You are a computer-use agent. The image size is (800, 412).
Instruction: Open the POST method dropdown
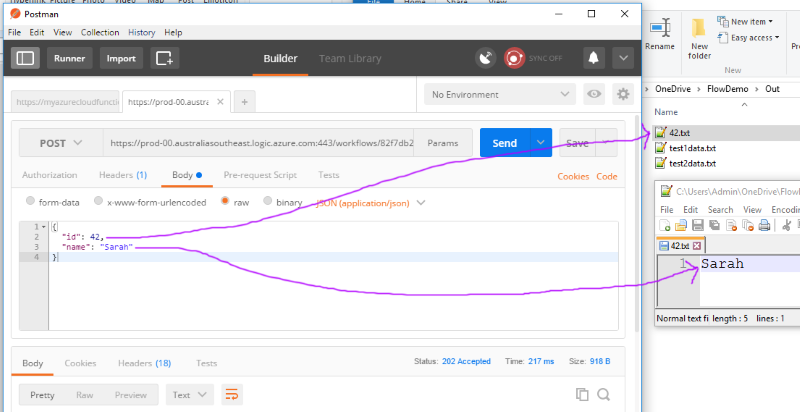pos(61,143)
